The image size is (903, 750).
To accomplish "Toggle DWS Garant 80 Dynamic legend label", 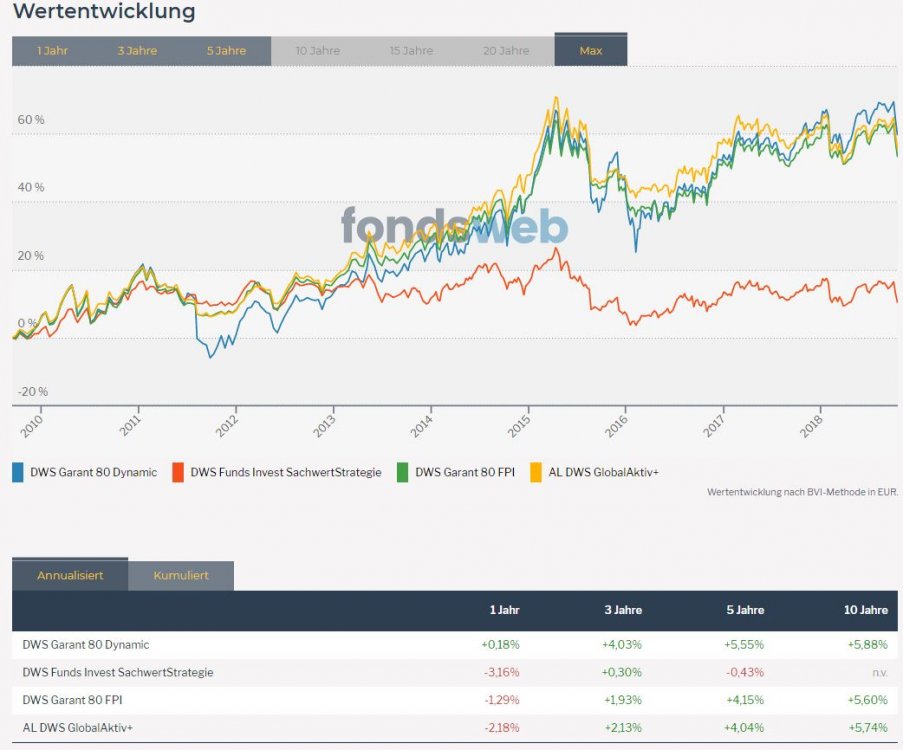I will coord(93,472).
